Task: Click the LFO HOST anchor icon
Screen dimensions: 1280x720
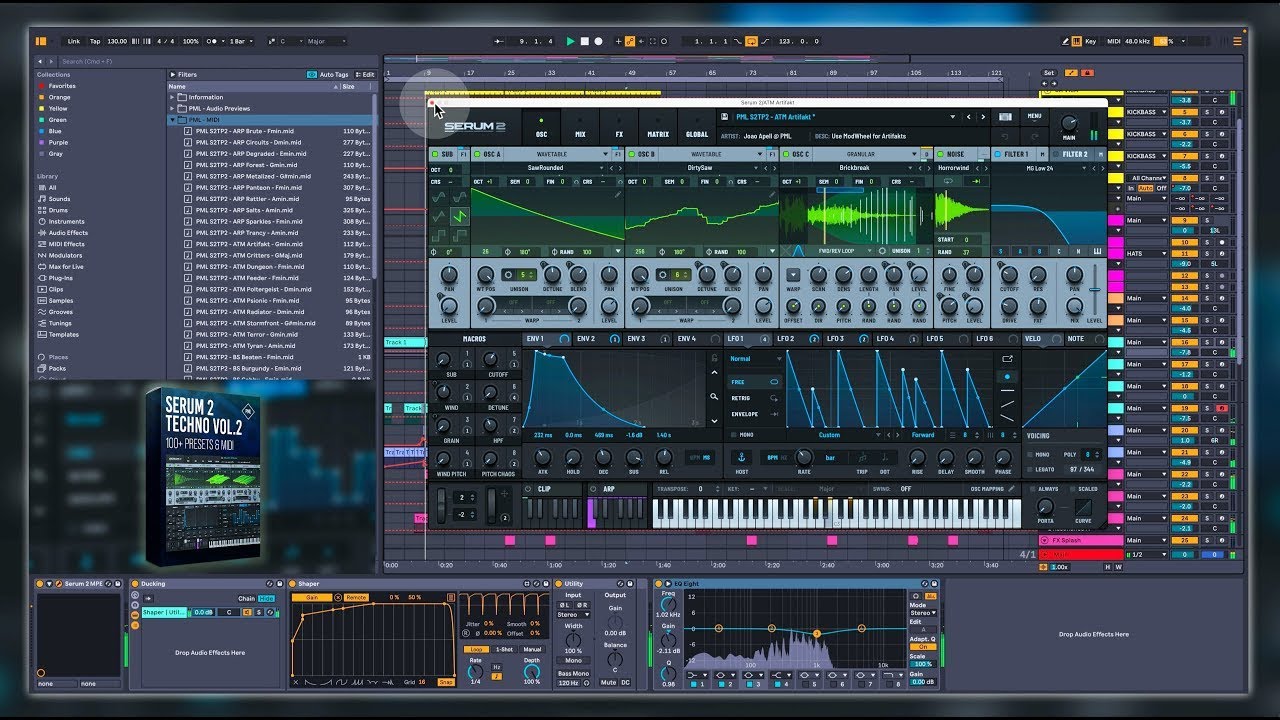Action: pos(742,456)
